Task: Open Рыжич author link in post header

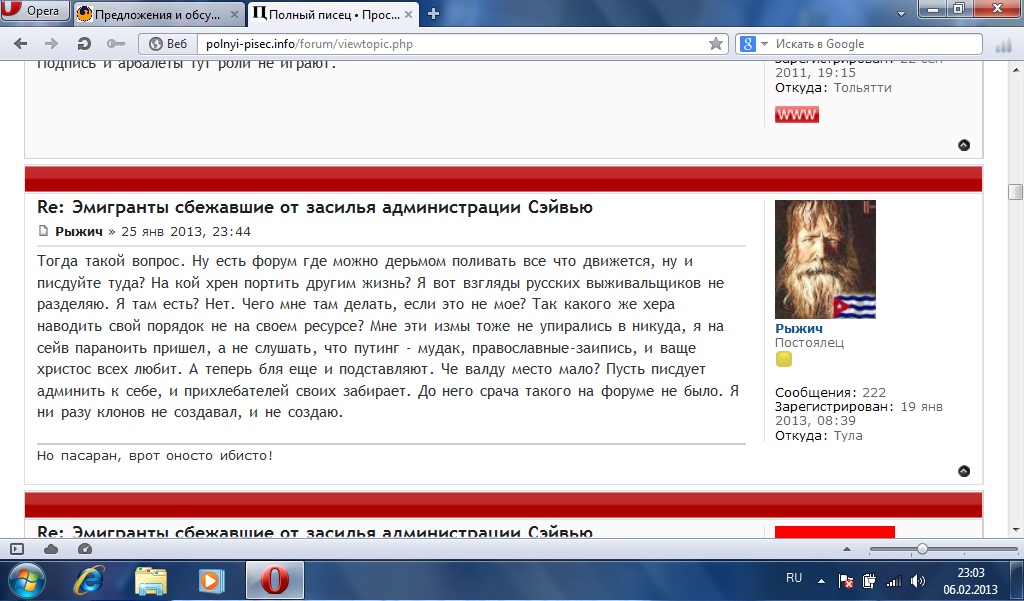Action: coord(79,231)
